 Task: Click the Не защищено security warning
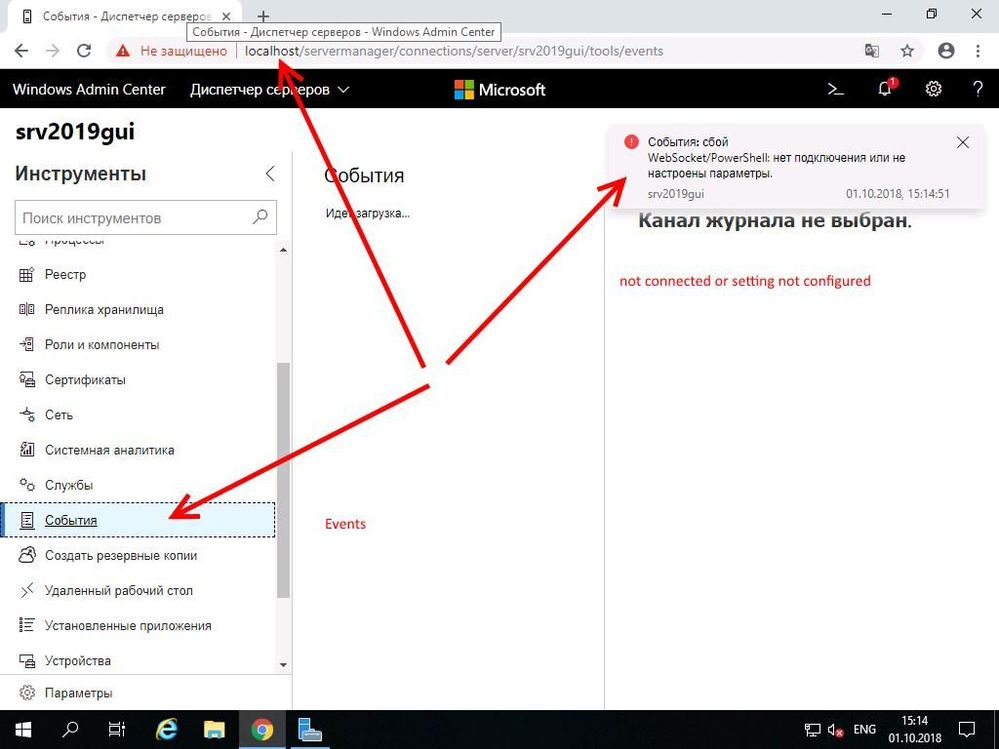[171, 51]
